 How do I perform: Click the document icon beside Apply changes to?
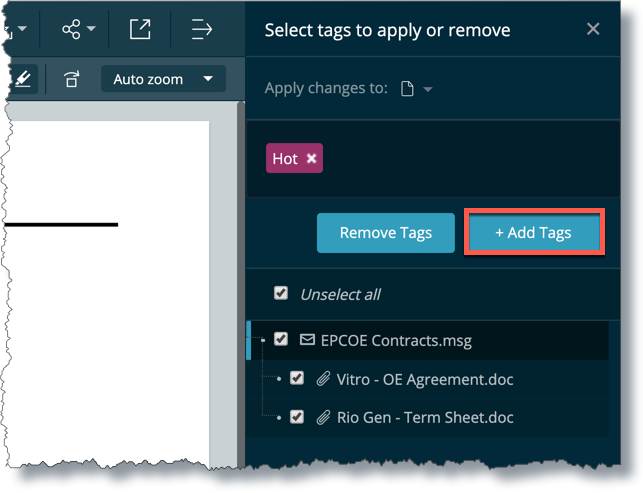pyautogui.click(x=407, y=89)
